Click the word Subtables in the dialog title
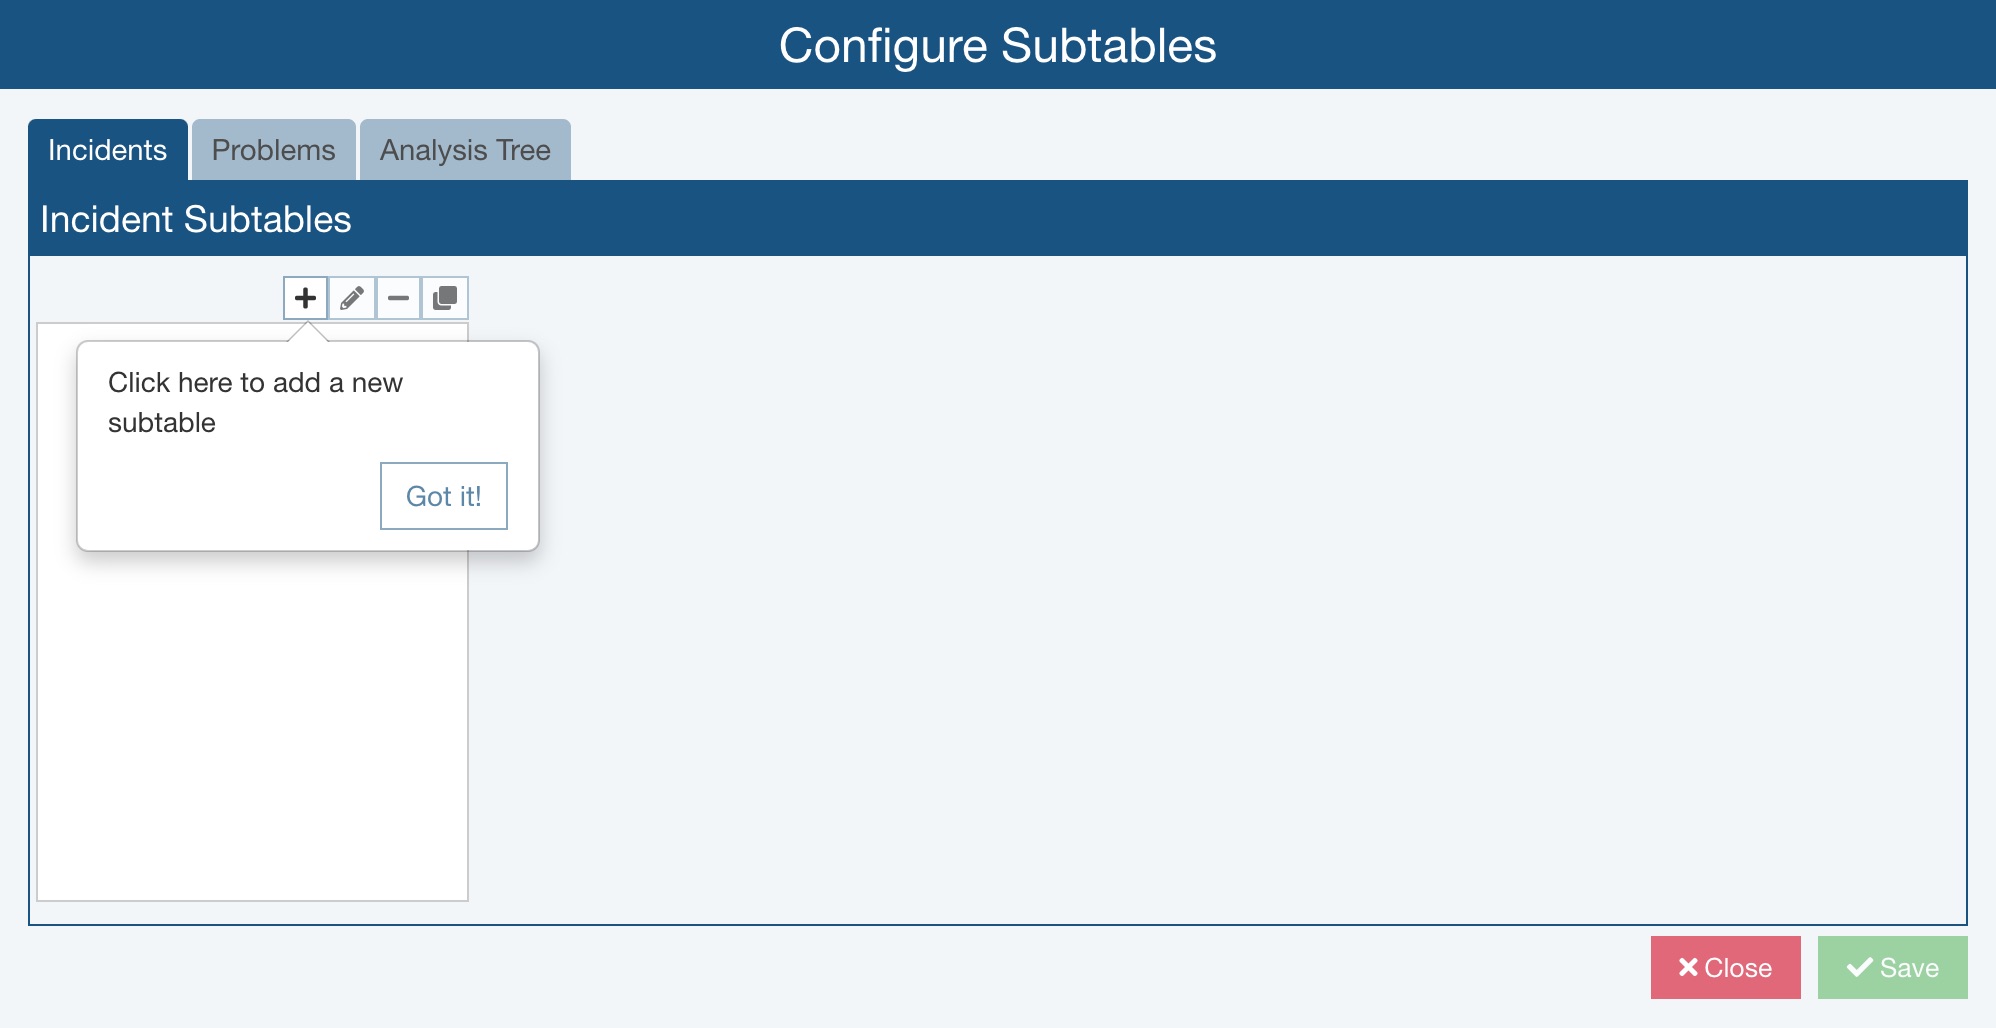1996x1028 pixels. coord(1108,46)
